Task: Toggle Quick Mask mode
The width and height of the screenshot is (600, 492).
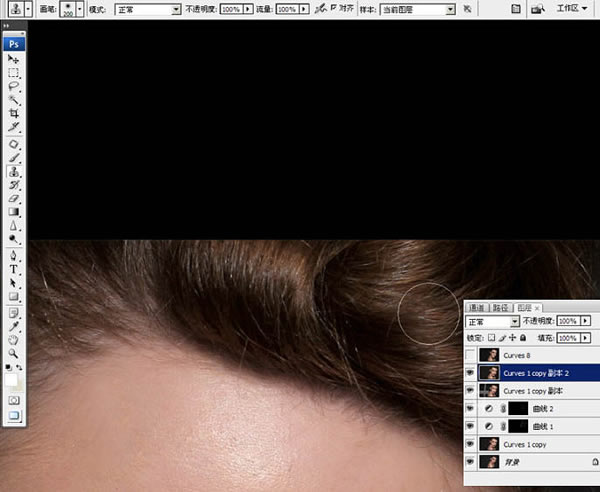Action: point(14,401)
